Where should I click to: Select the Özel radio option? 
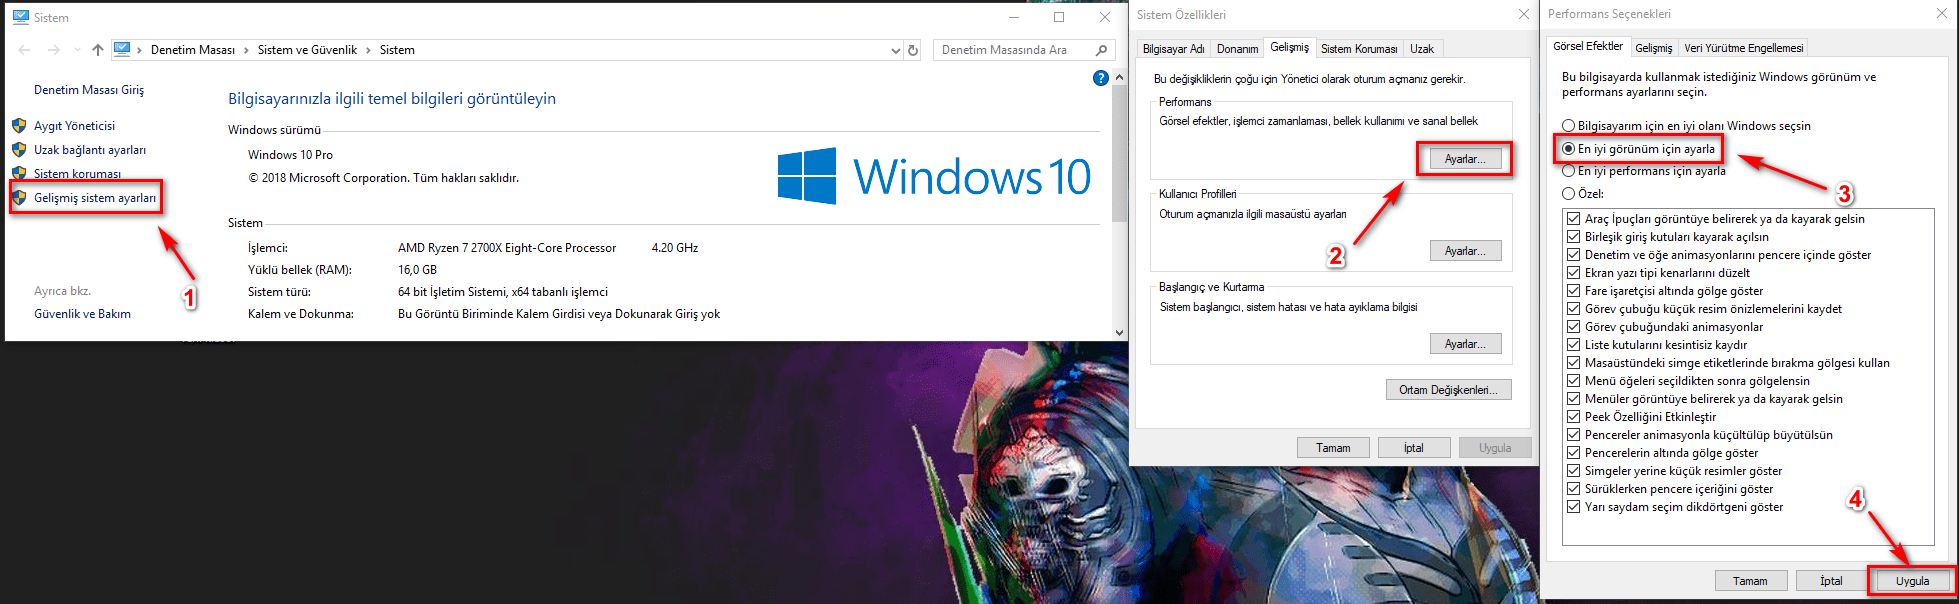click(1583, 194)
